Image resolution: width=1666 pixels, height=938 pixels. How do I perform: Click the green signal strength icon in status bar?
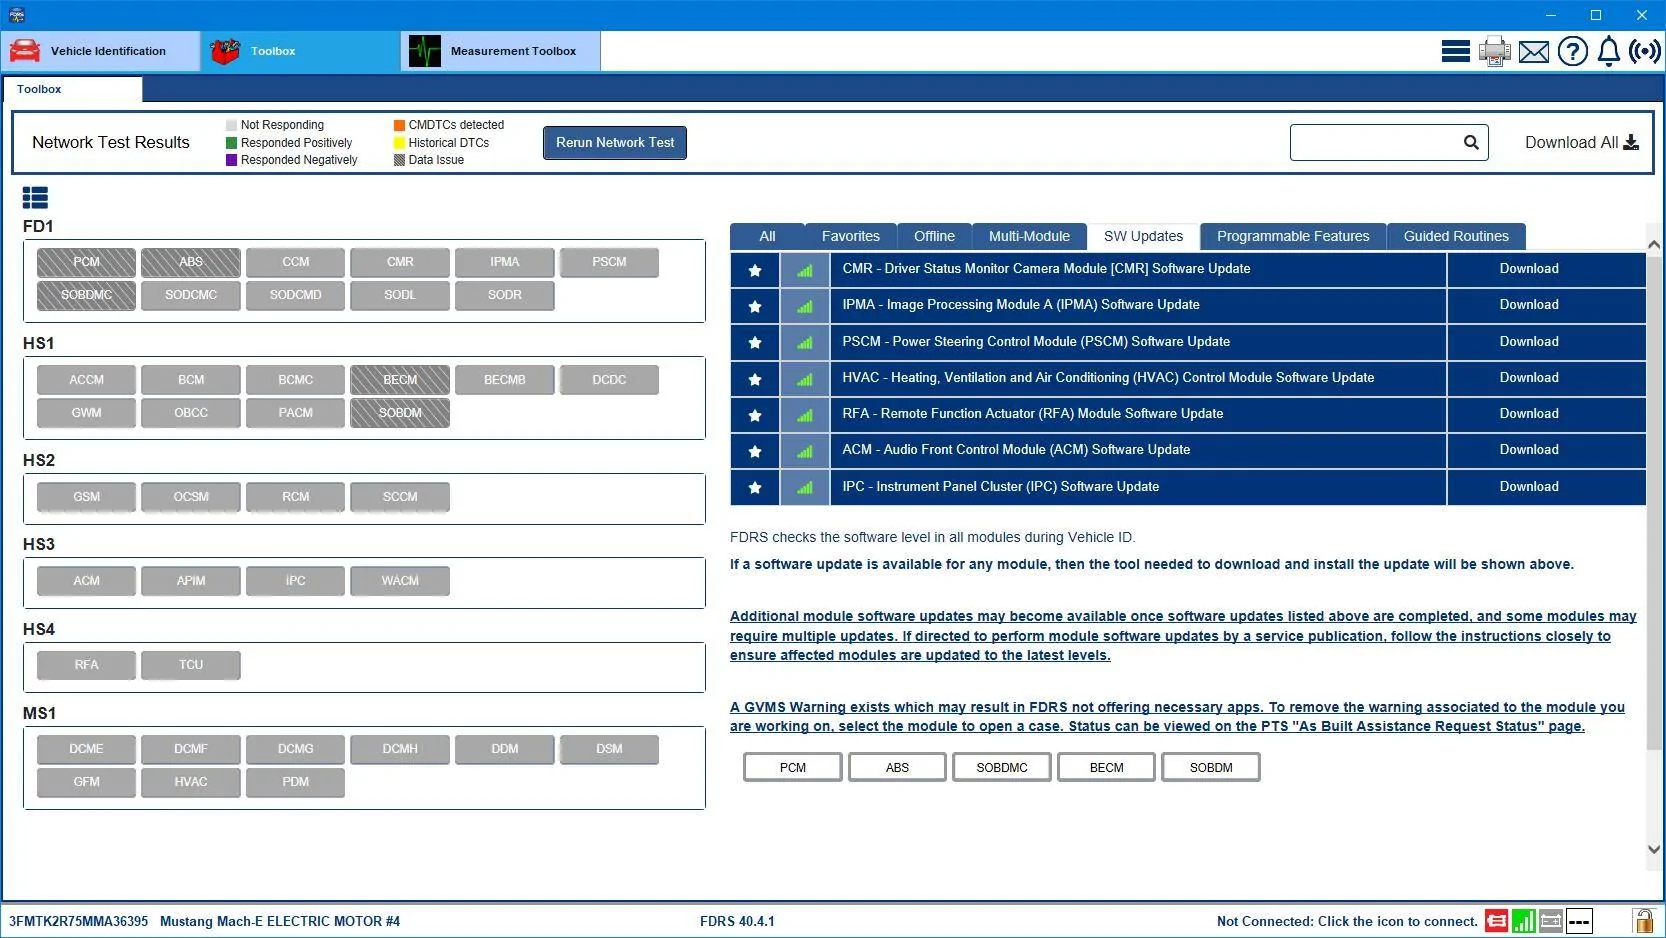pyautogui.click(x=1523, y=920)
